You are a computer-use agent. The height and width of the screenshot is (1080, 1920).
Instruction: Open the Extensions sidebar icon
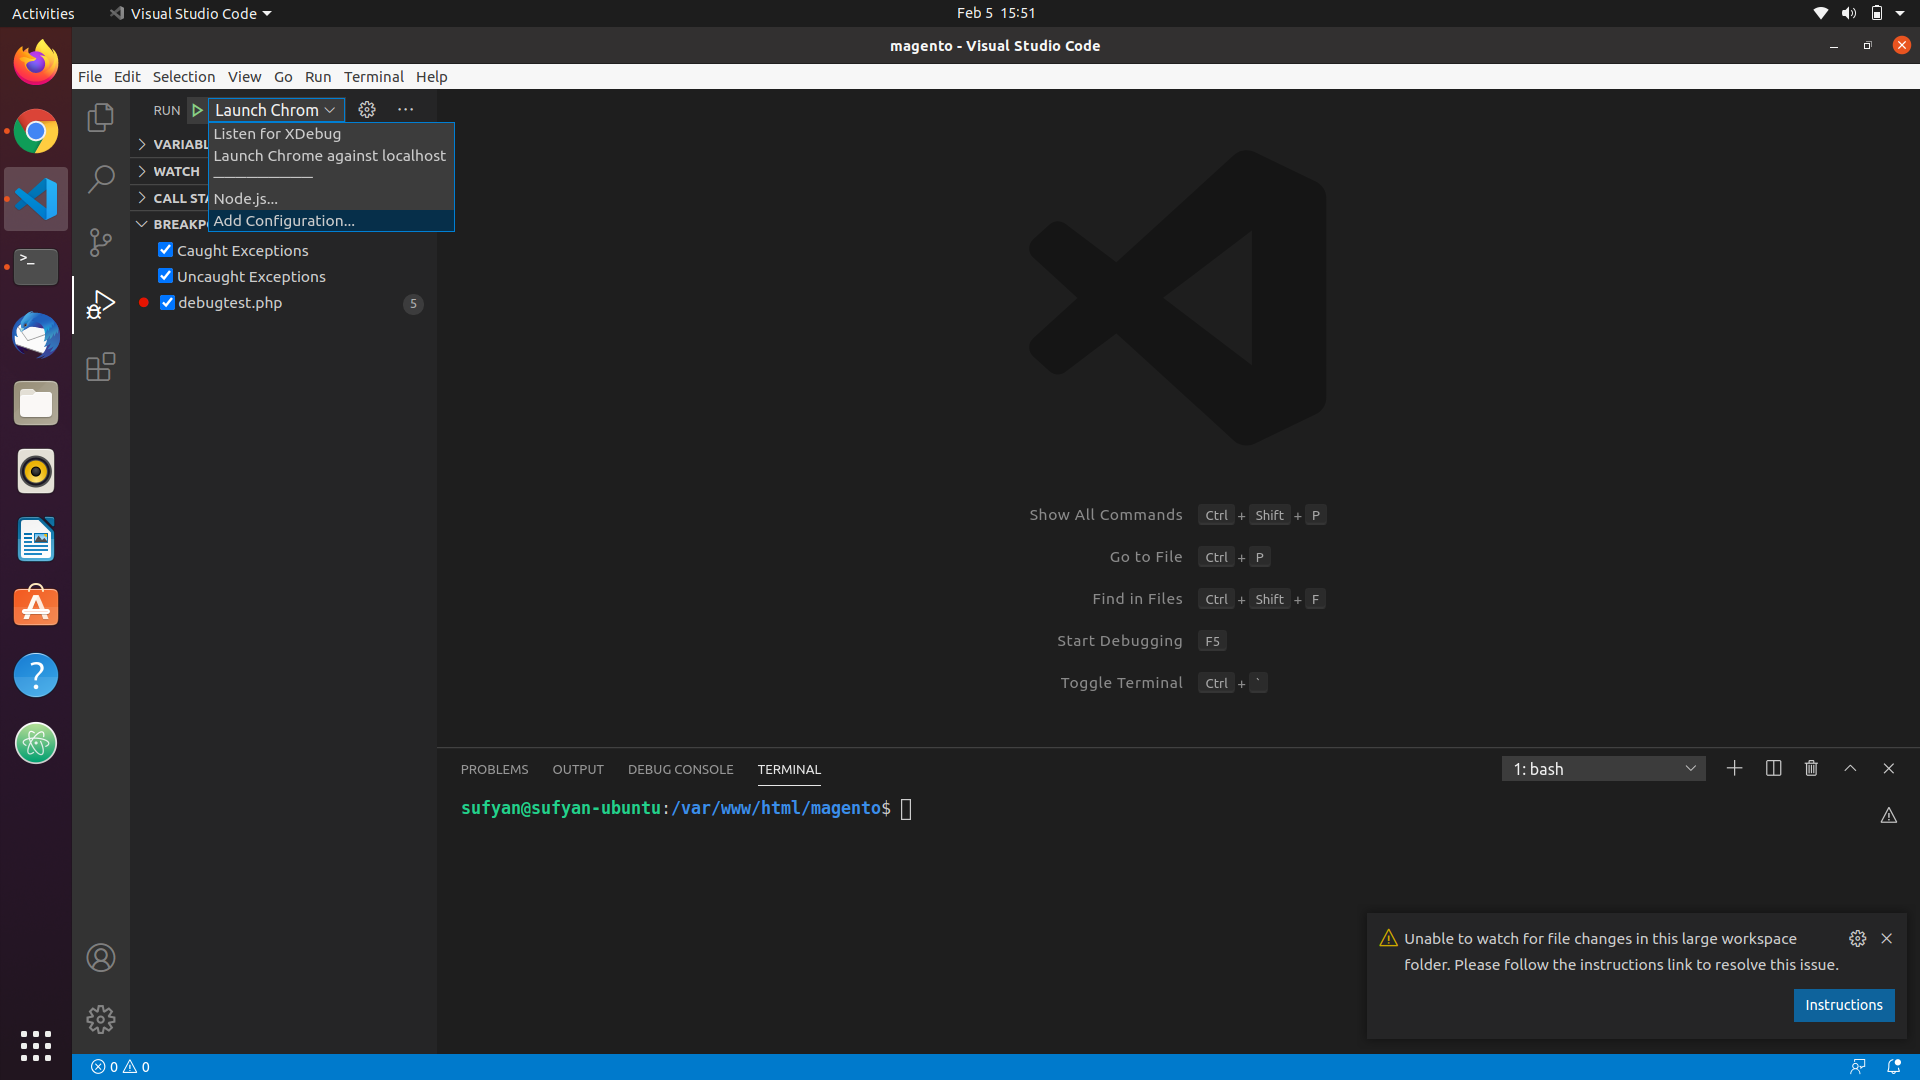pos(100,367)
